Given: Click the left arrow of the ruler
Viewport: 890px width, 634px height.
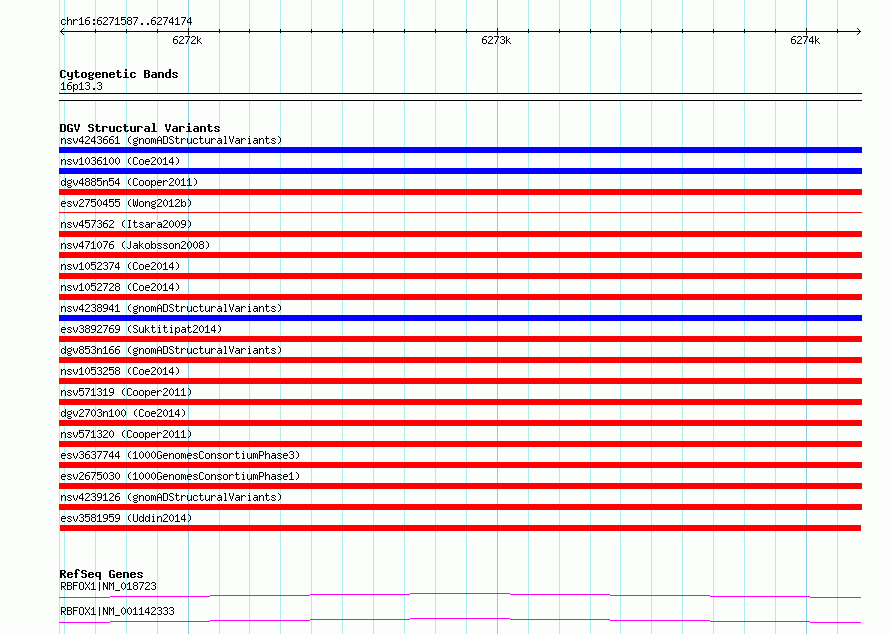Looking at the screenshot, I should point(62,32).
